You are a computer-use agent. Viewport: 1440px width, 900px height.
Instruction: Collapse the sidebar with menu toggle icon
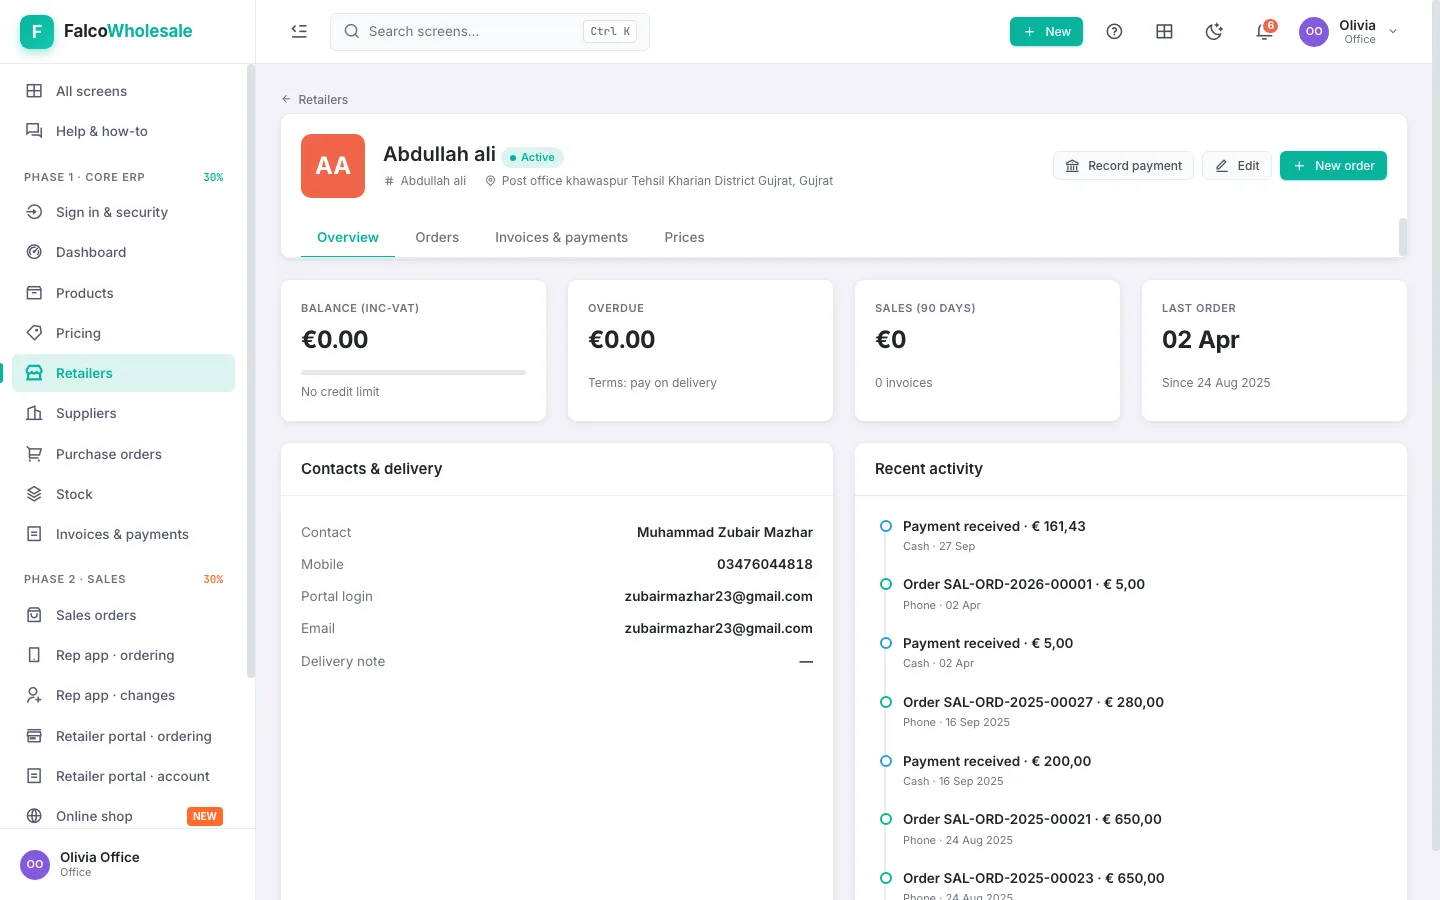tap(299, 31)
